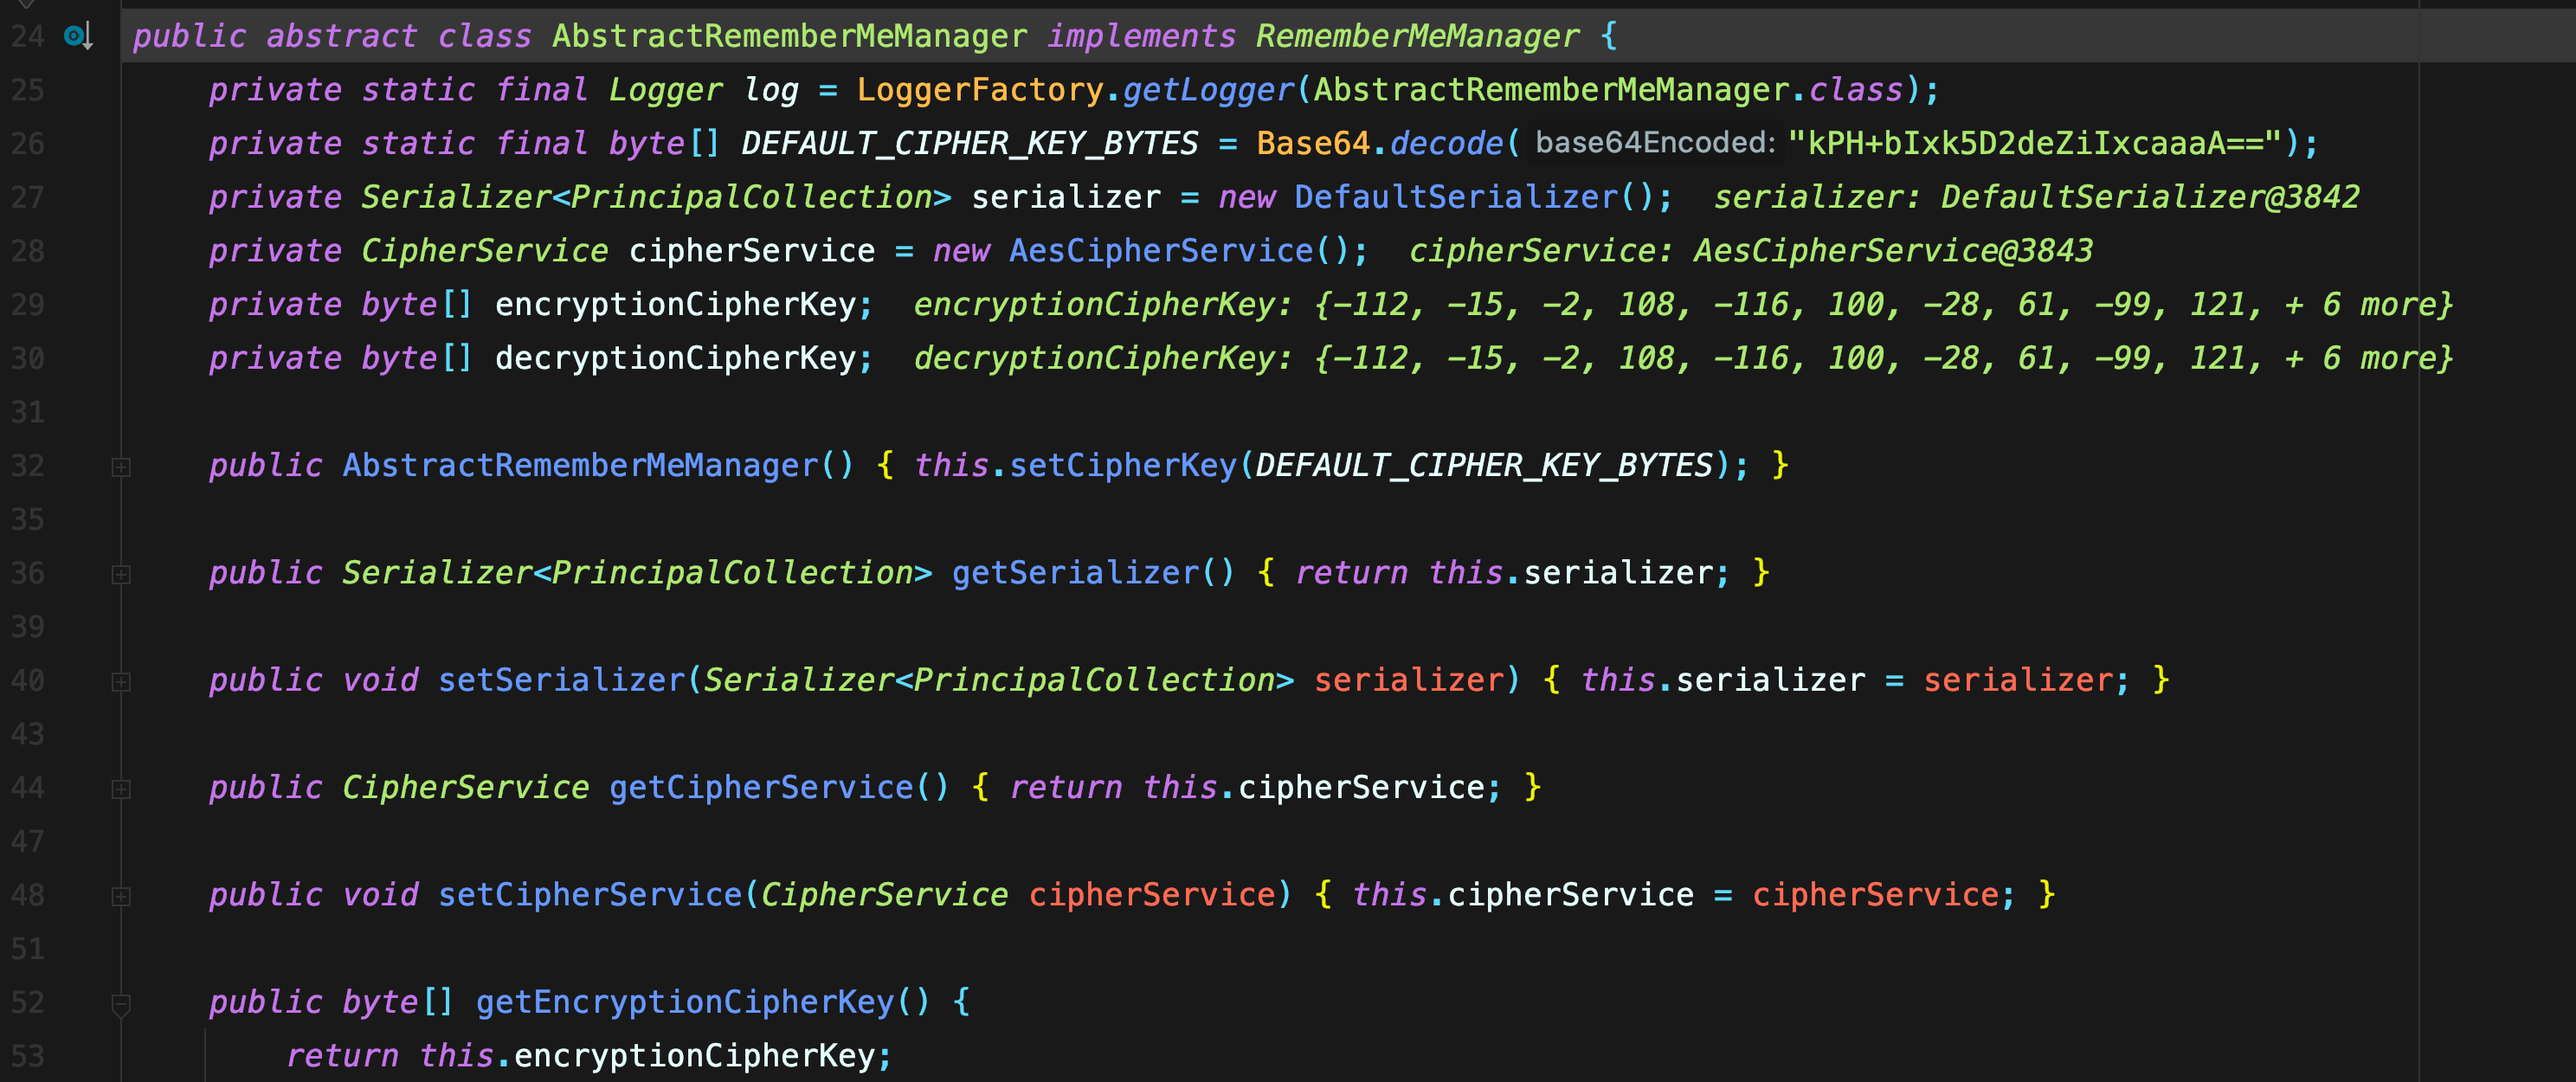Click the inline debug value AesCipherService@3843
The image size is (2576, 1082).
pos(1892,251)
